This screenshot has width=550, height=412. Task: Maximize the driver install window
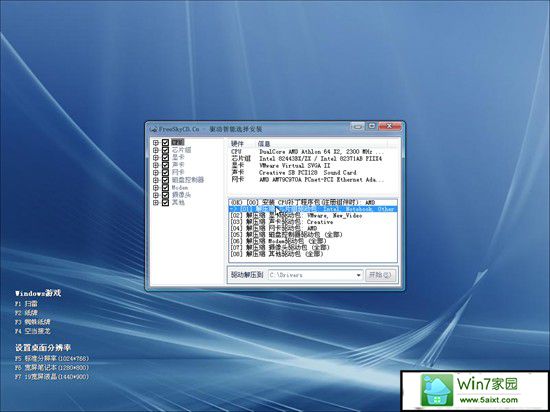click(372, 126)
